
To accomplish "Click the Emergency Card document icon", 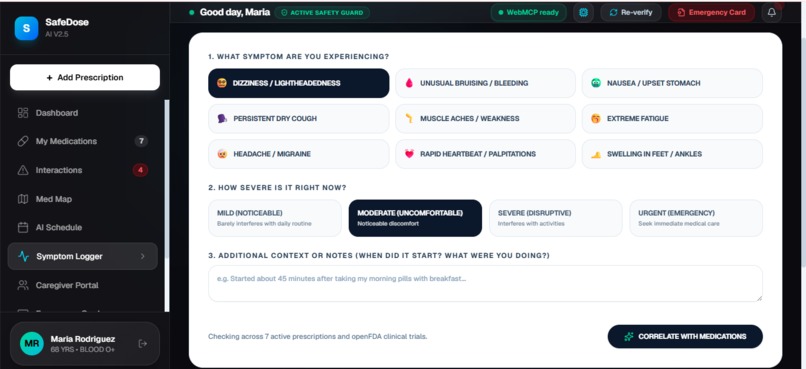I will coord(681,12).
